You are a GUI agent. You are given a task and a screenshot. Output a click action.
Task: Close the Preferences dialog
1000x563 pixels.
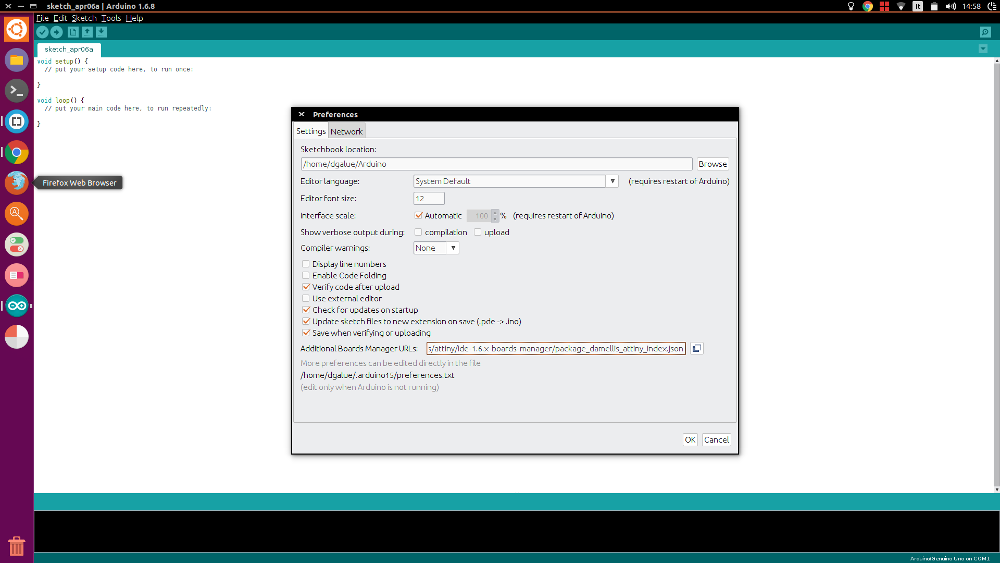click(x=302, y=114)
